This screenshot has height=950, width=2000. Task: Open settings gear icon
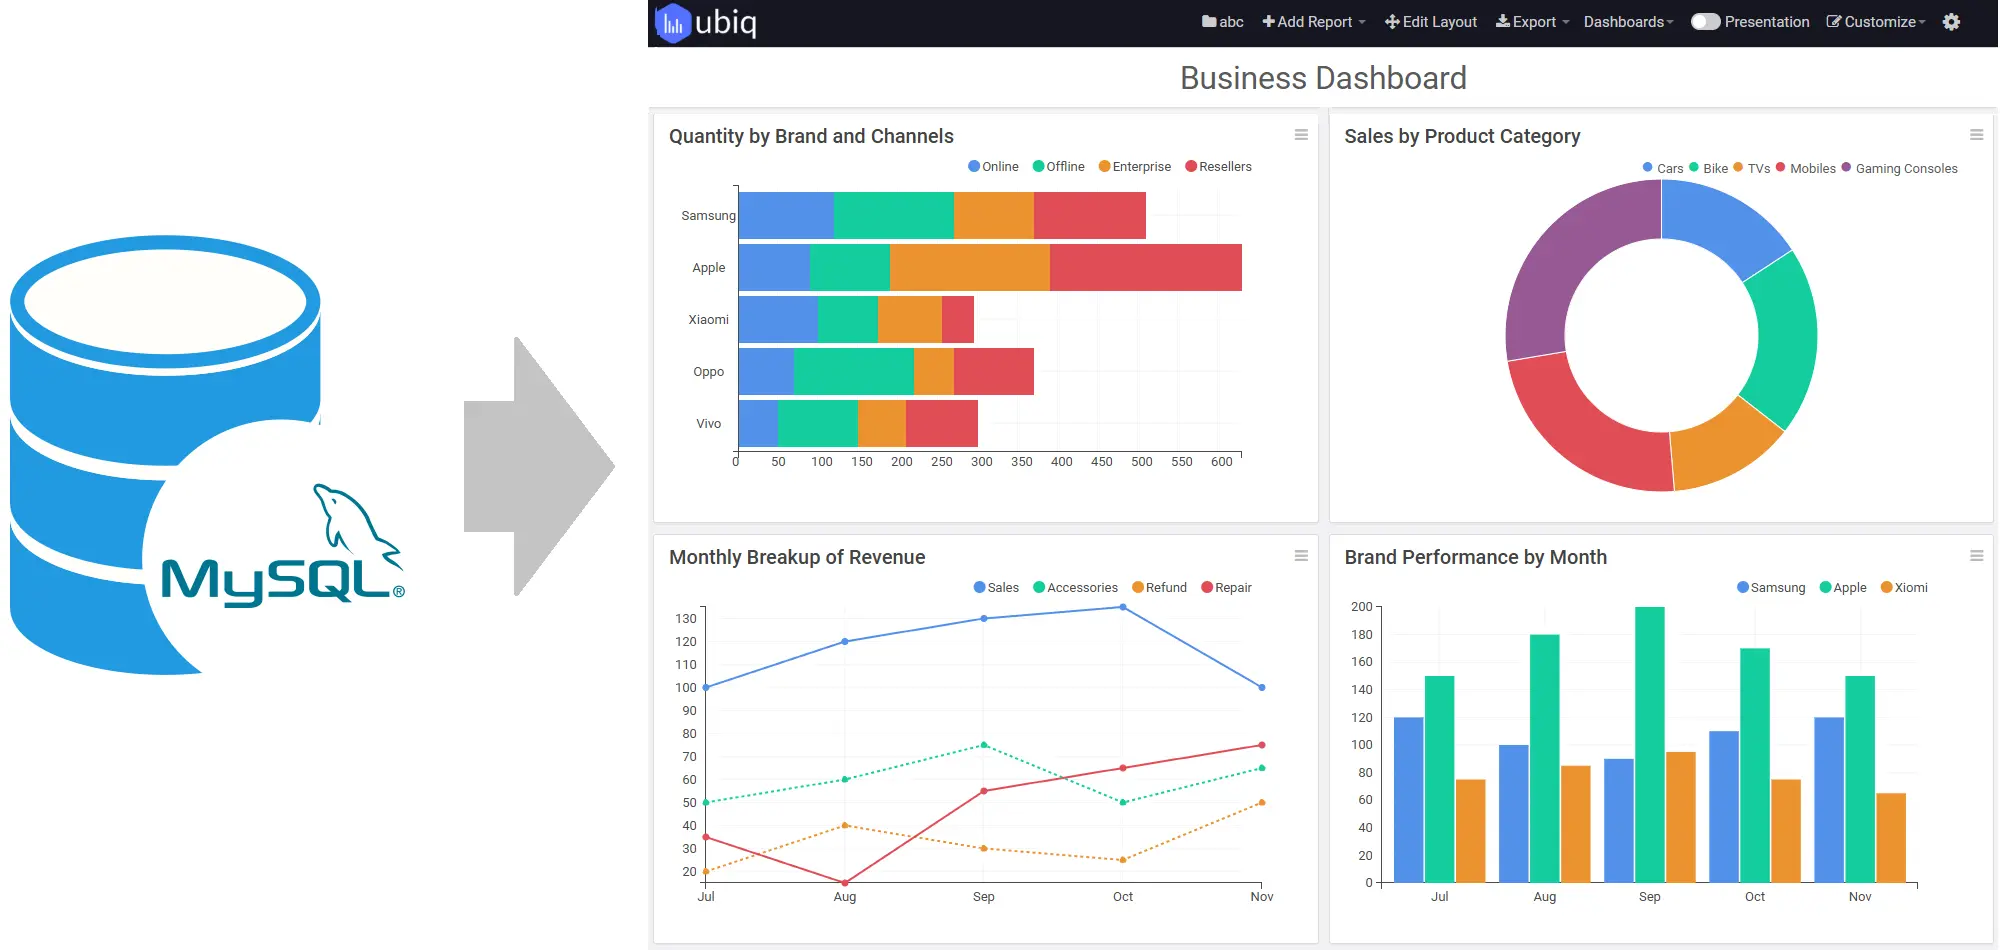[x=1951, y=22]
